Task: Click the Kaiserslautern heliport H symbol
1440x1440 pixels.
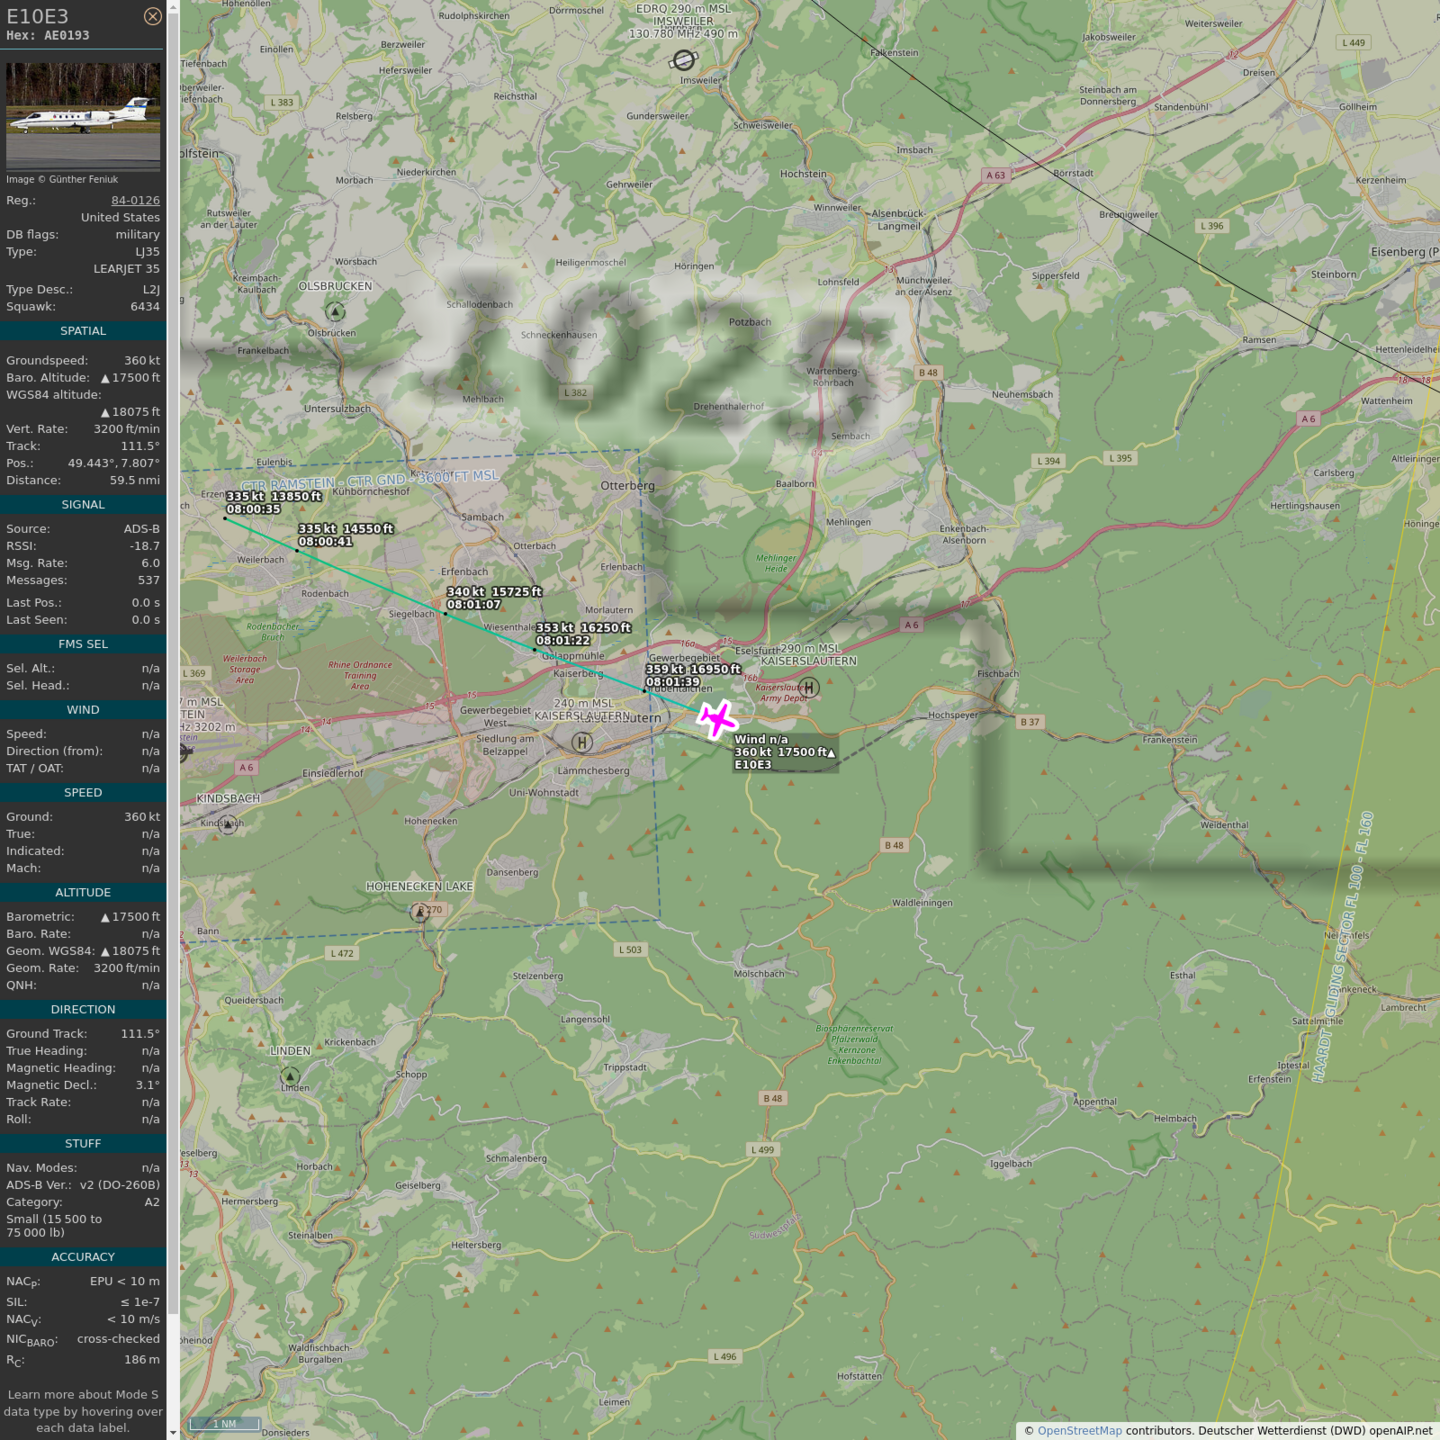Action: pos(582,742)
